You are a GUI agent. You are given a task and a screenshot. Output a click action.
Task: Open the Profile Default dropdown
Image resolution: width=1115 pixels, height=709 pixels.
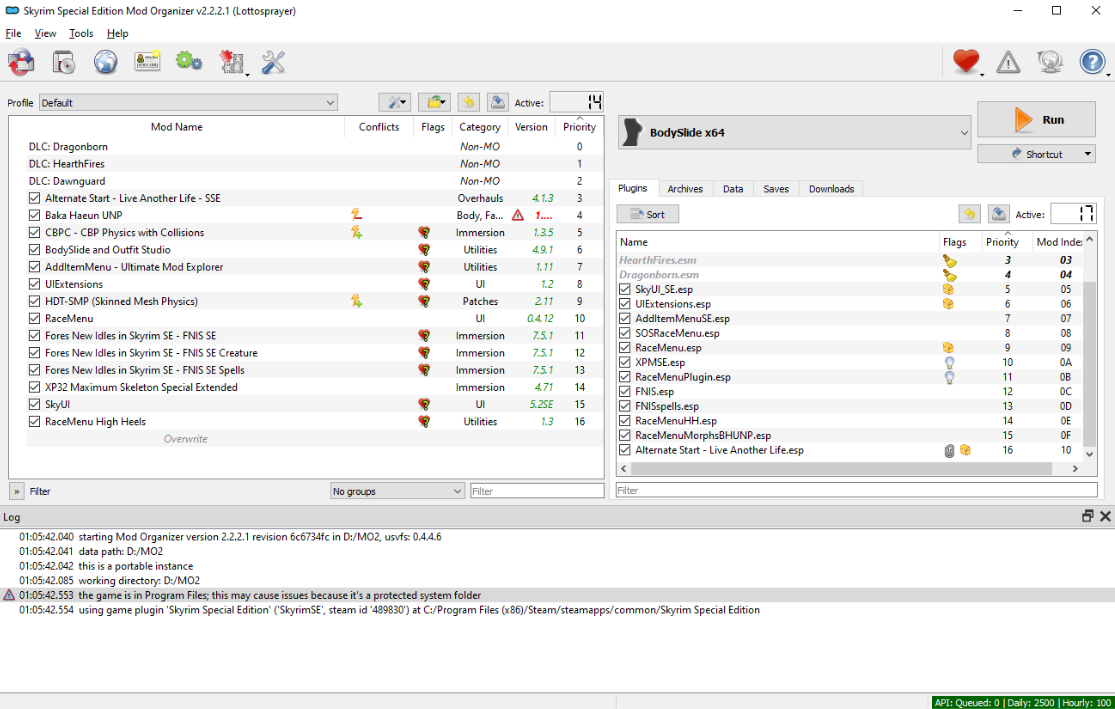(x=188, y=102)
